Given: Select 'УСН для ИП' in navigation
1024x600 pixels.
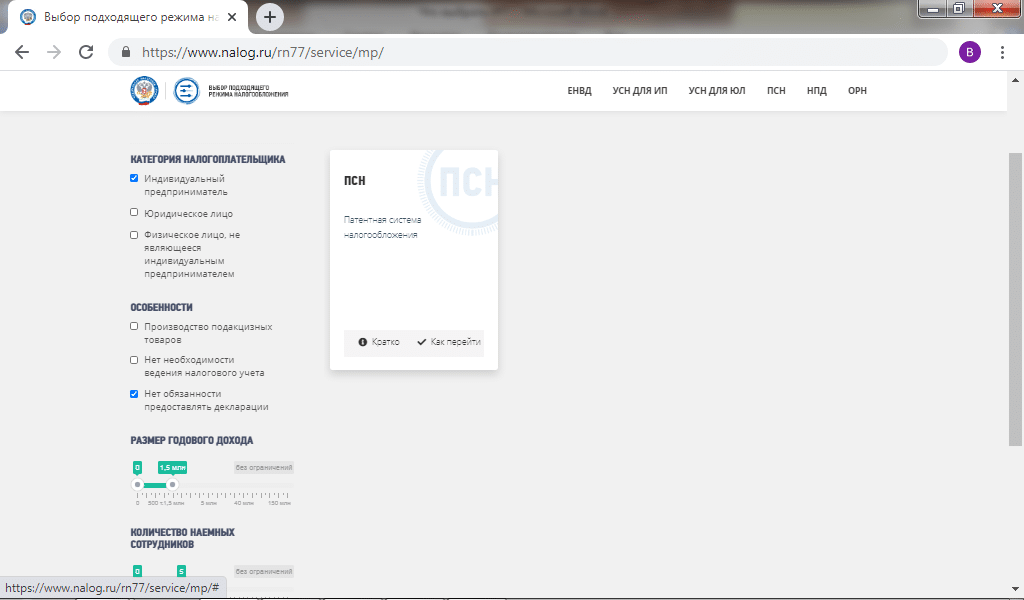Looking at the screenshot, I should tap(640, 91).
